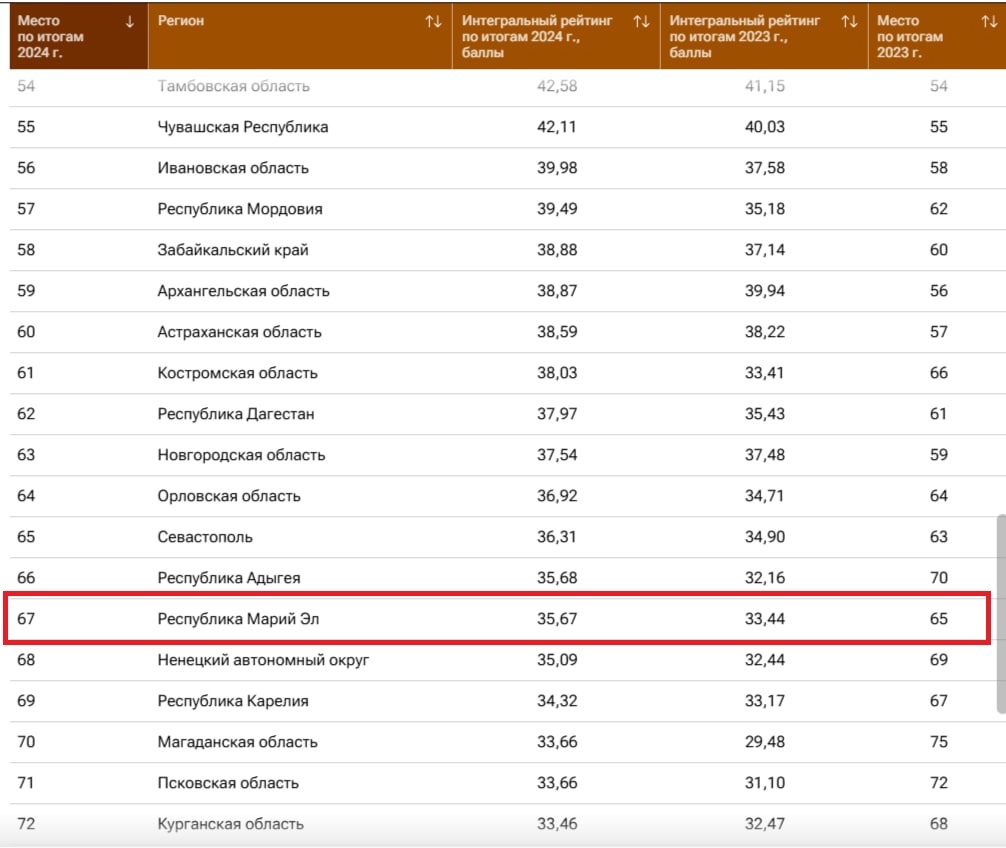
Task: Click 2023 rating value 37,58
Action: pos(765,168)
